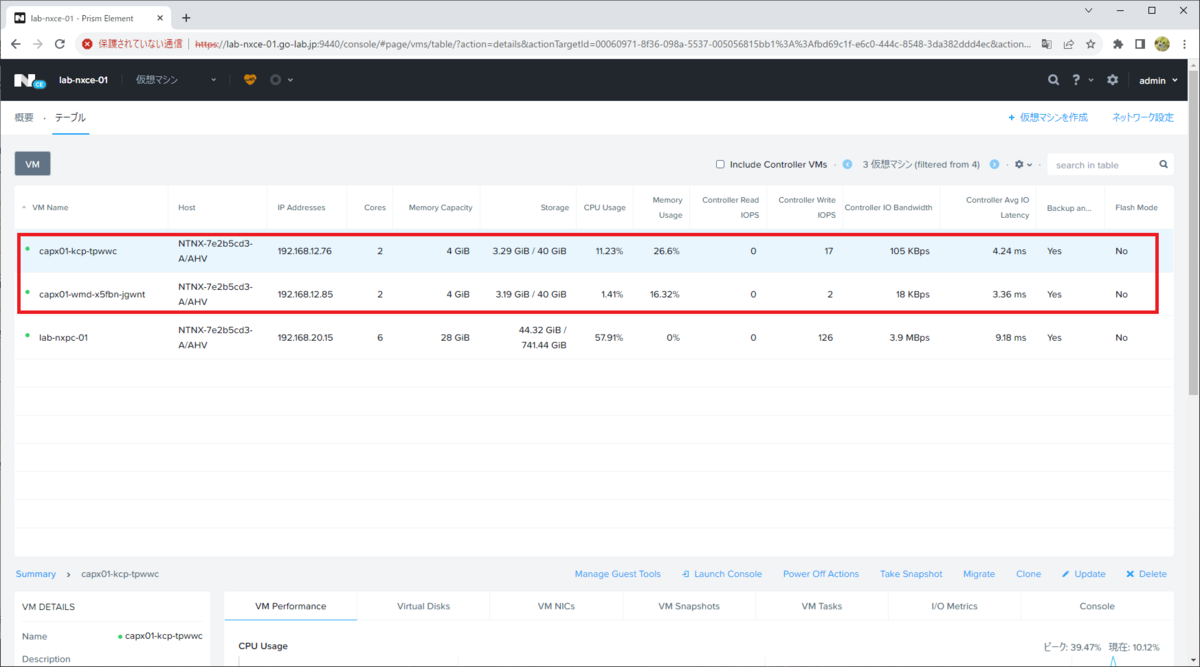Switch to the 概要 view
The height and width of the screenshot is (667, 1200).
(24, 118)
